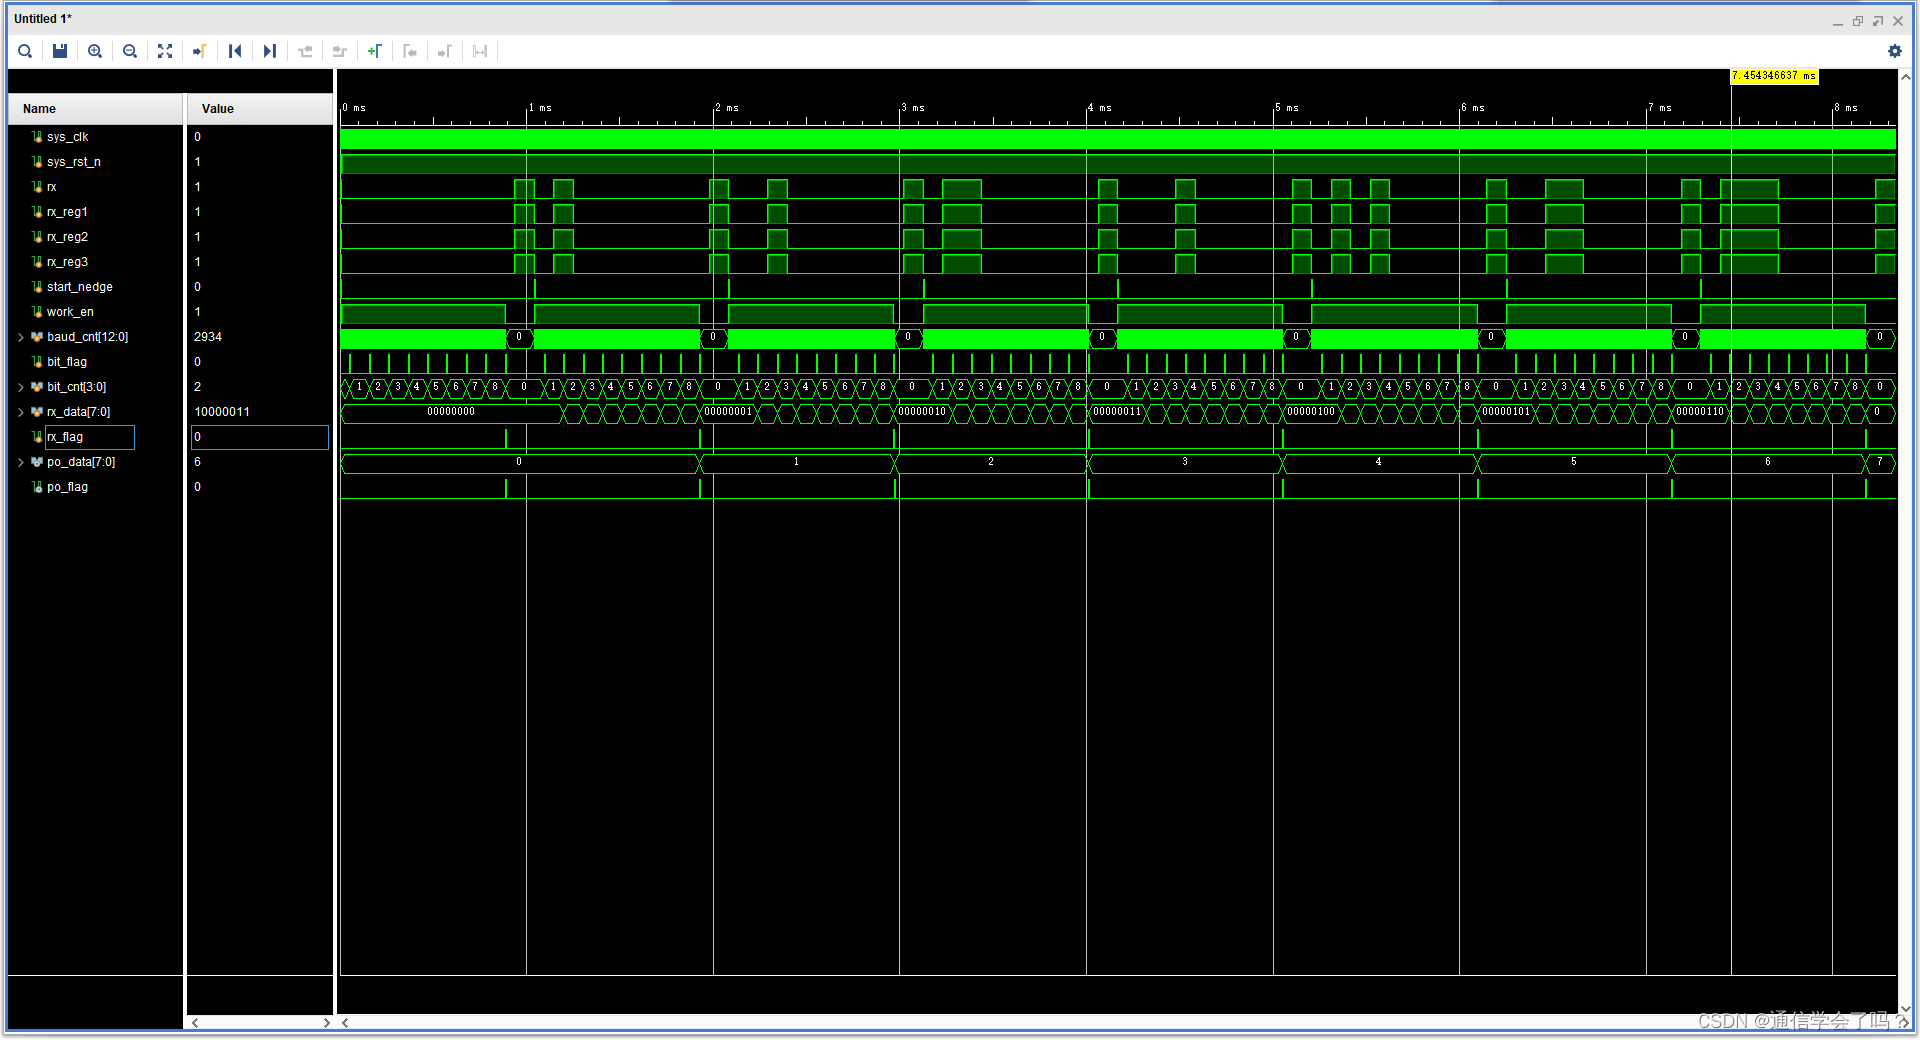Select the rx_reg1 signal
The width and height of the screenshot is (1920, 1040).
(67, 212)
